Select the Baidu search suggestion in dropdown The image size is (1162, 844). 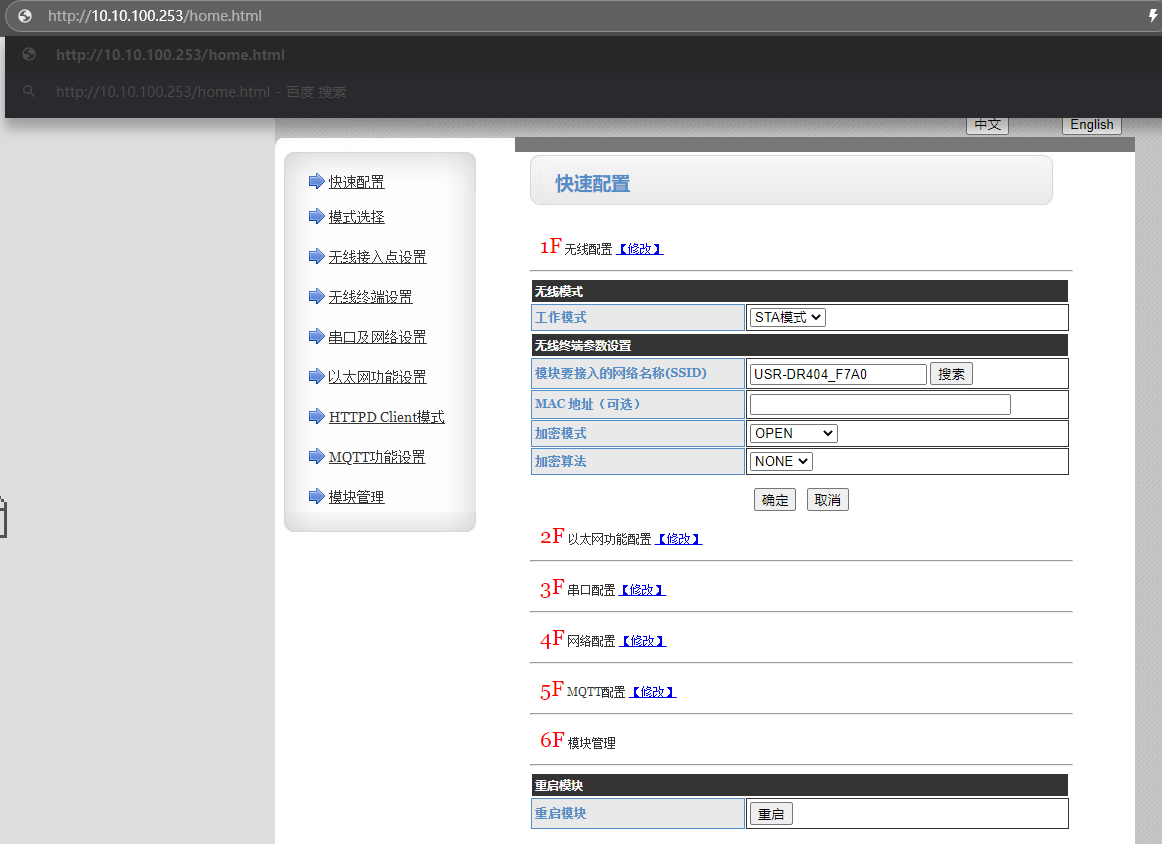pyautogui.click(x=200, y=92)
